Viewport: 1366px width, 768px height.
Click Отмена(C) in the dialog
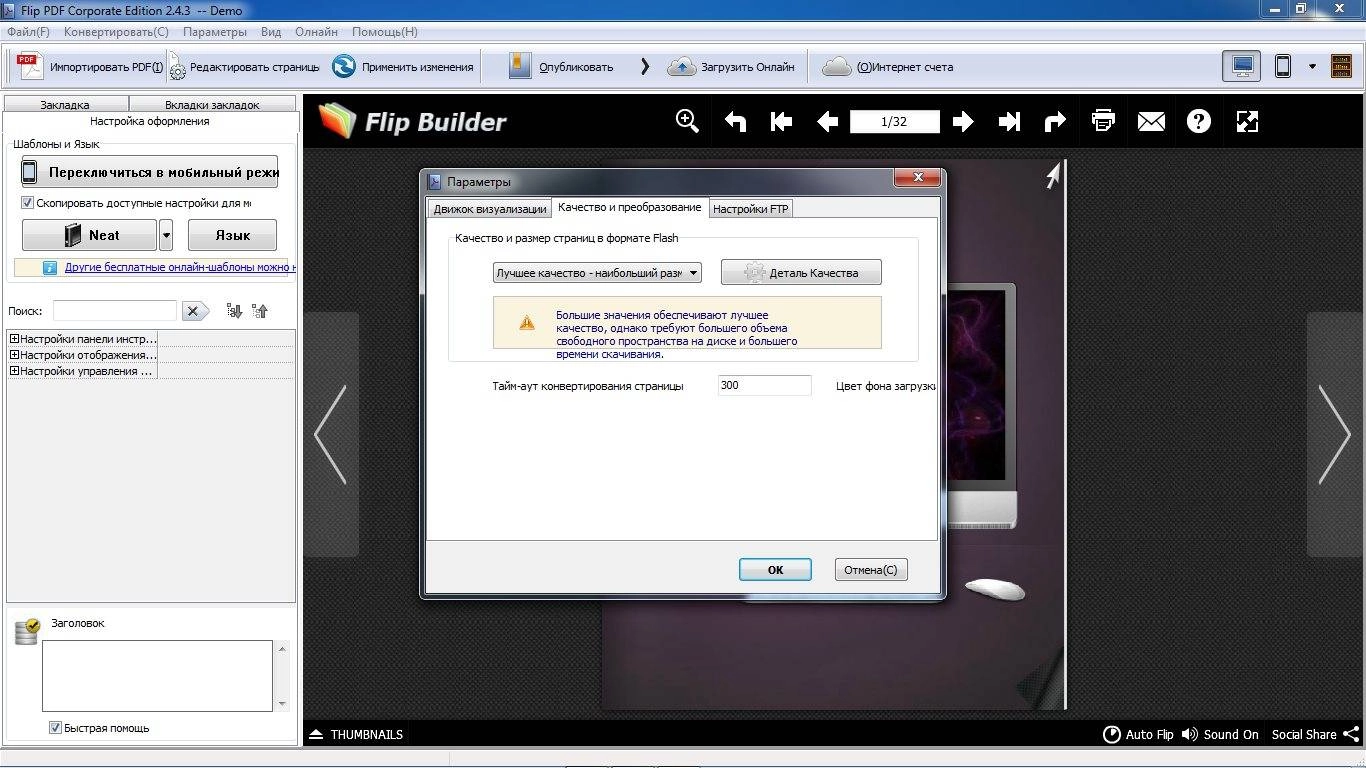(870, 569)
